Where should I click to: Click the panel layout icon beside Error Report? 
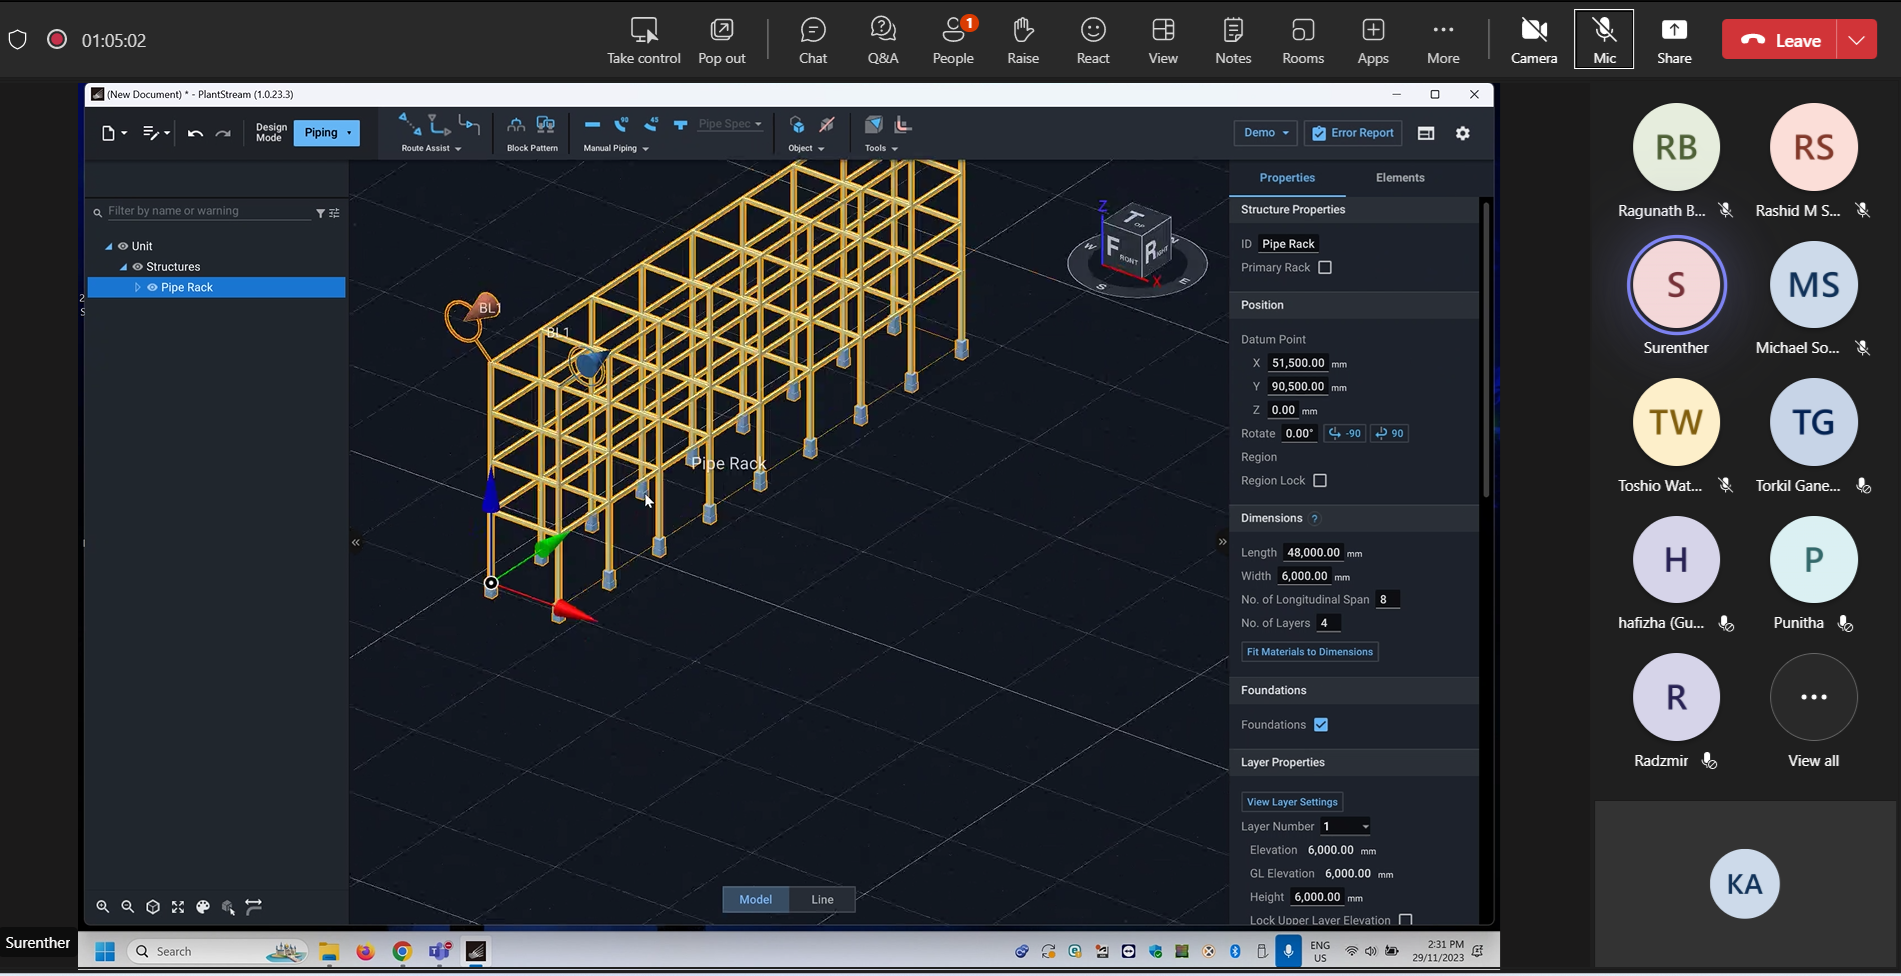tap(1426, 133)
